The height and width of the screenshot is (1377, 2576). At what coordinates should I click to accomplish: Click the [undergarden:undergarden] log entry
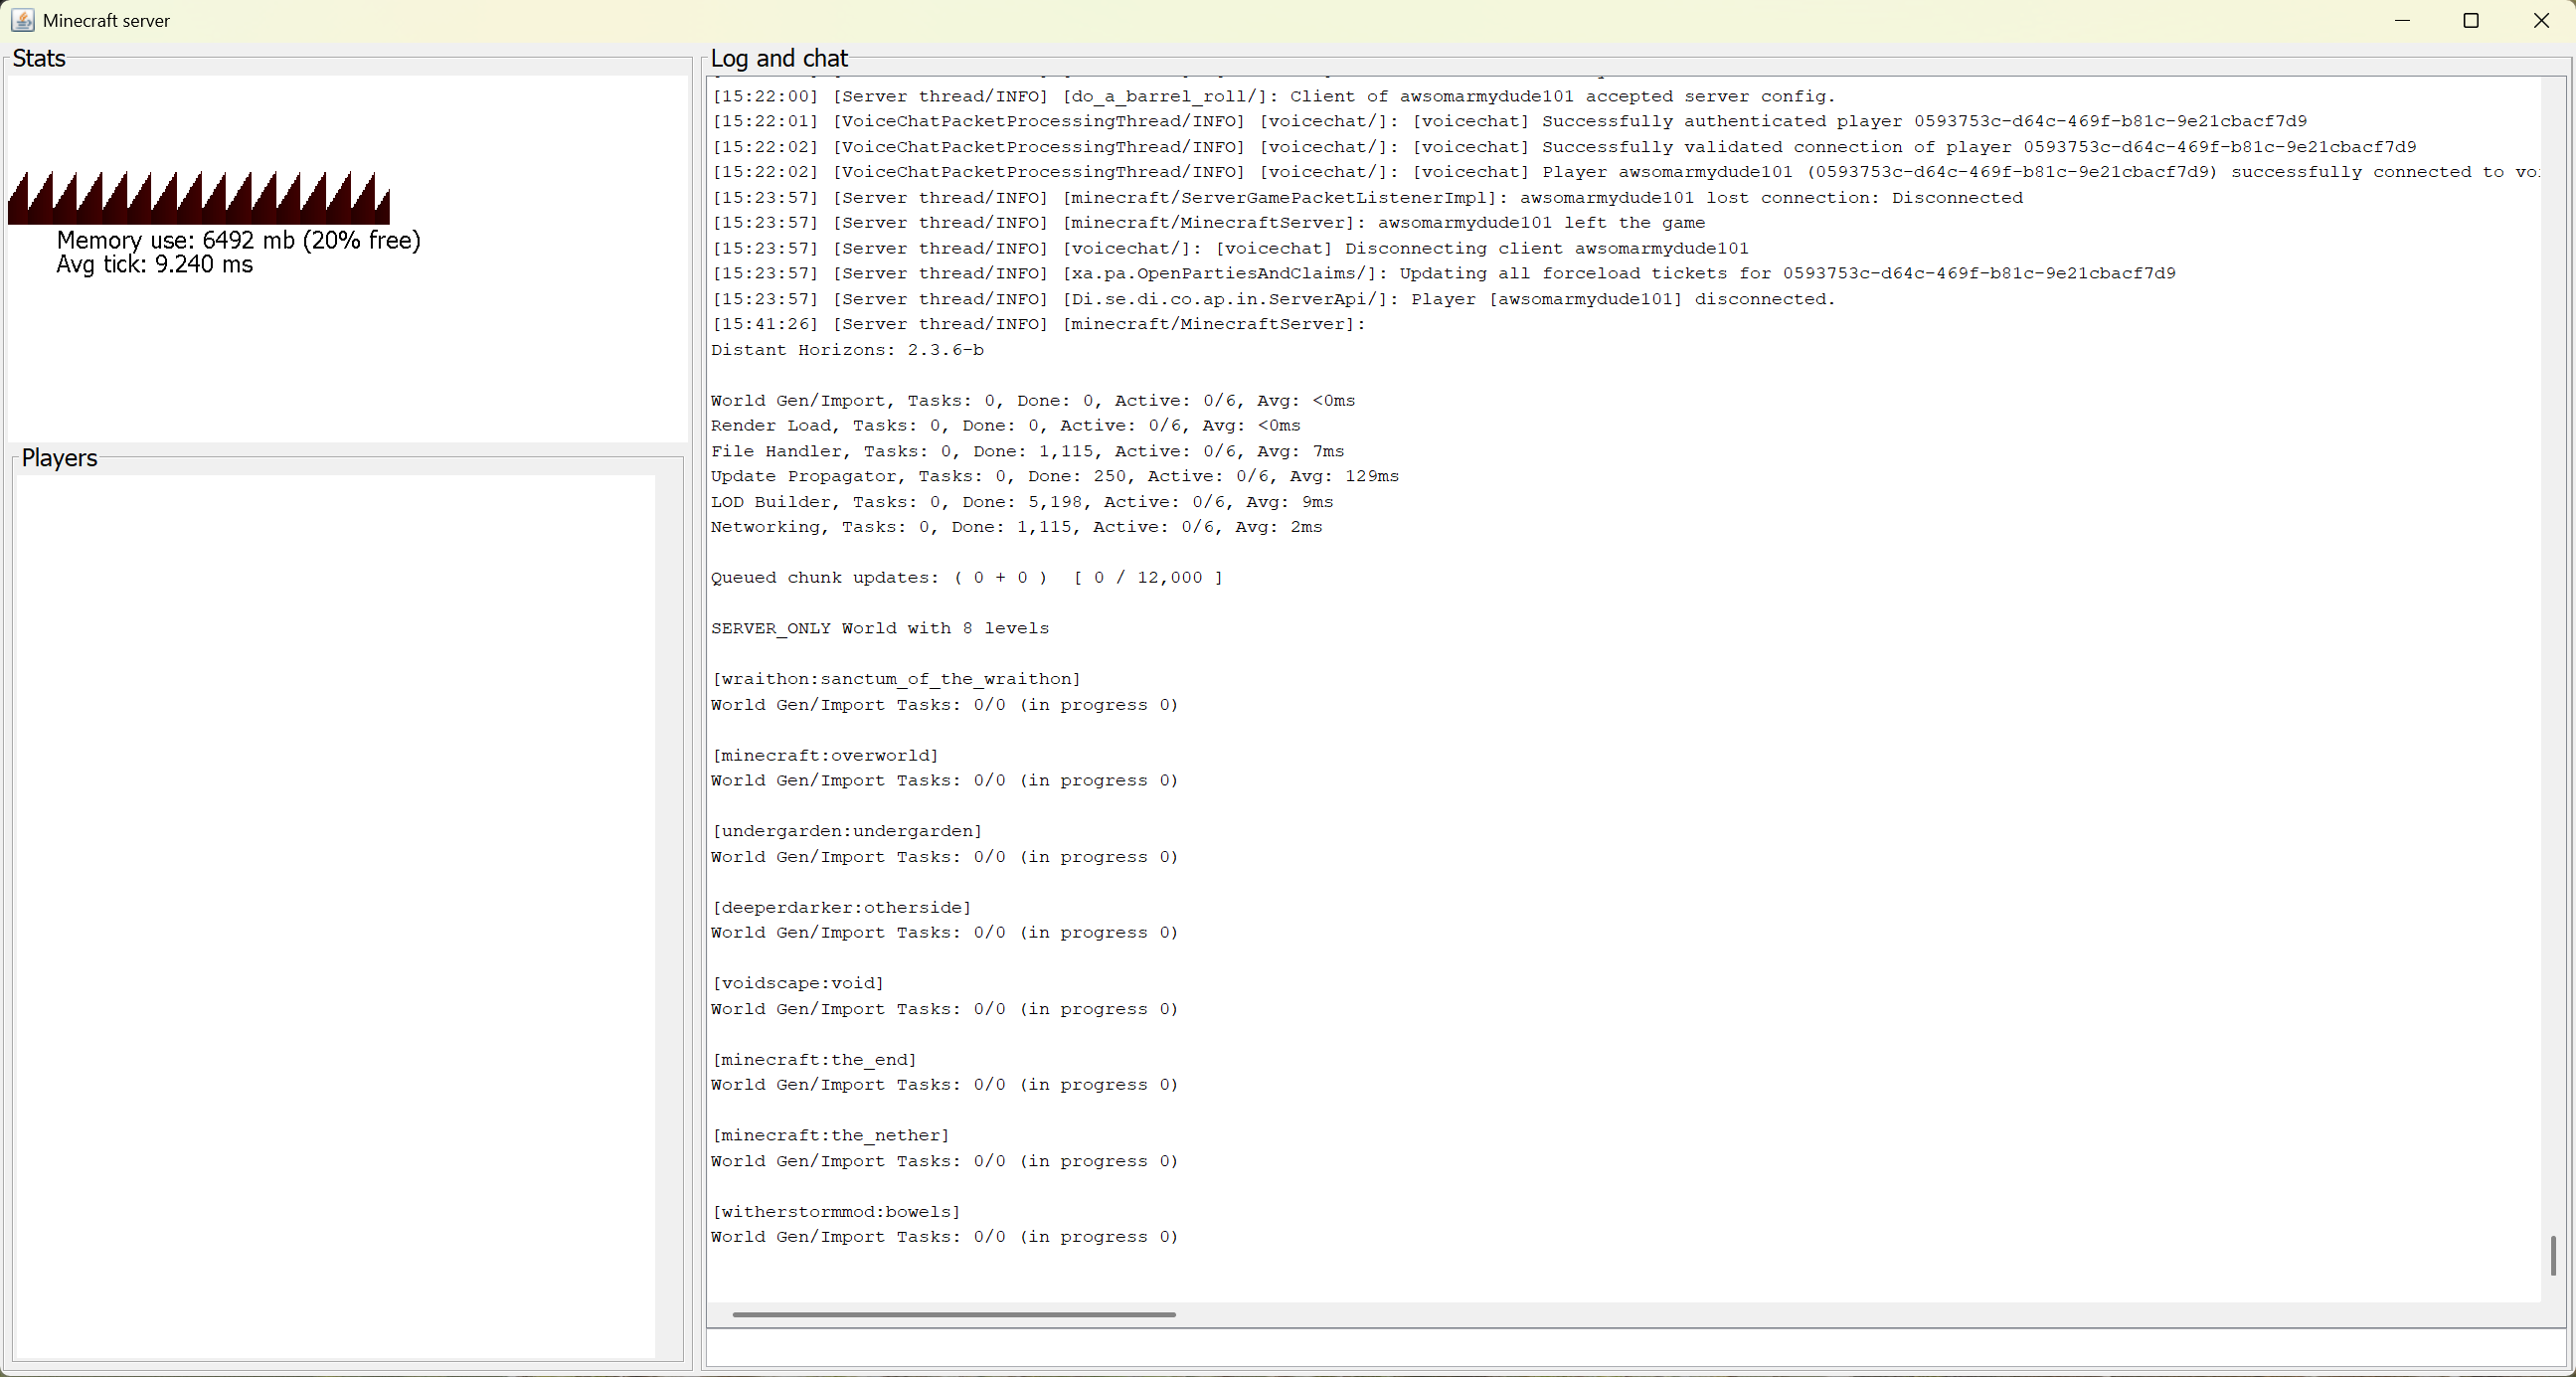[847, 831]
